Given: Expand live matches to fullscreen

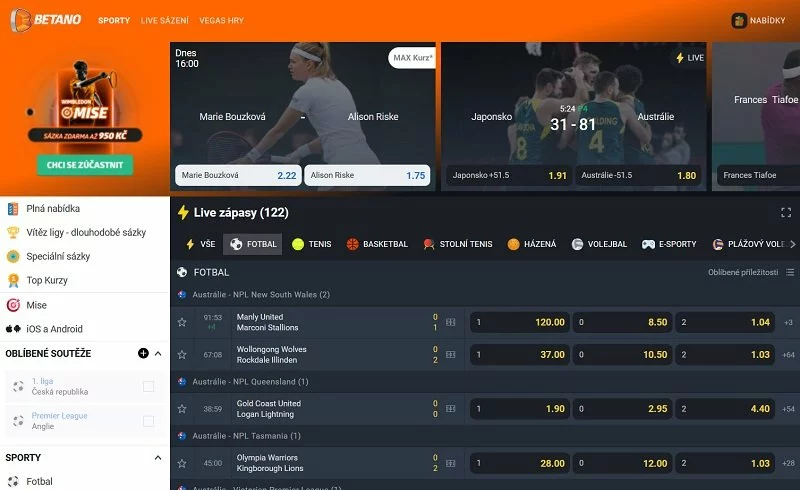Looking at the screenshot, I should tap(786, 212).
